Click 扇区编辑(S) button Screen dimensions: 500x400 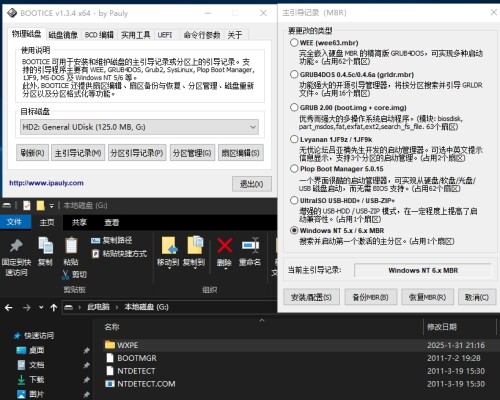point(241,153)
